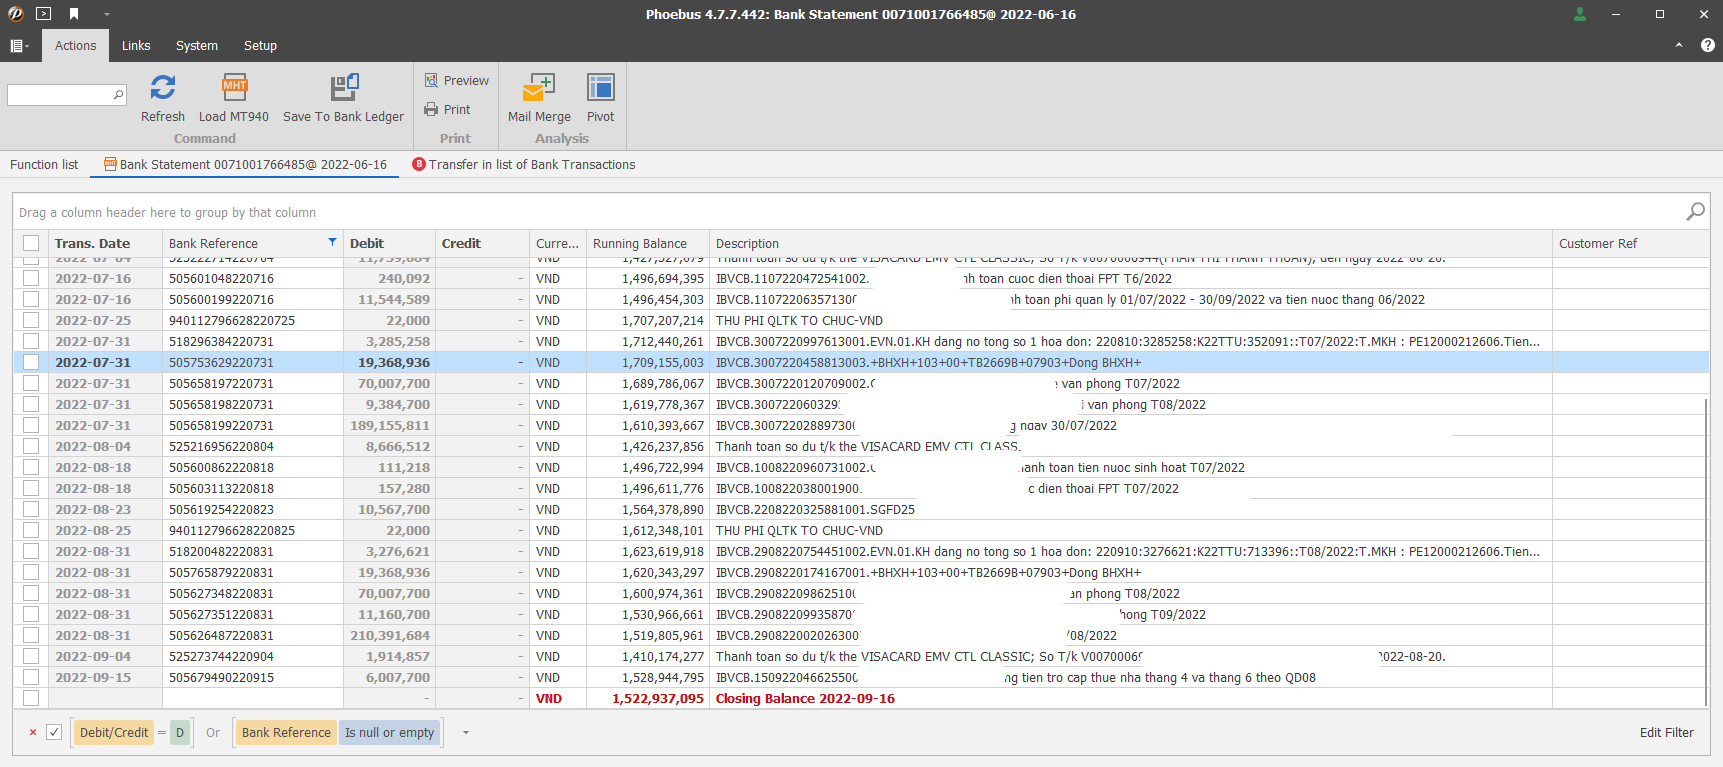Screen dimensions: 1723x767
Task: Open the application menu button
Action: tap(19, 45)
